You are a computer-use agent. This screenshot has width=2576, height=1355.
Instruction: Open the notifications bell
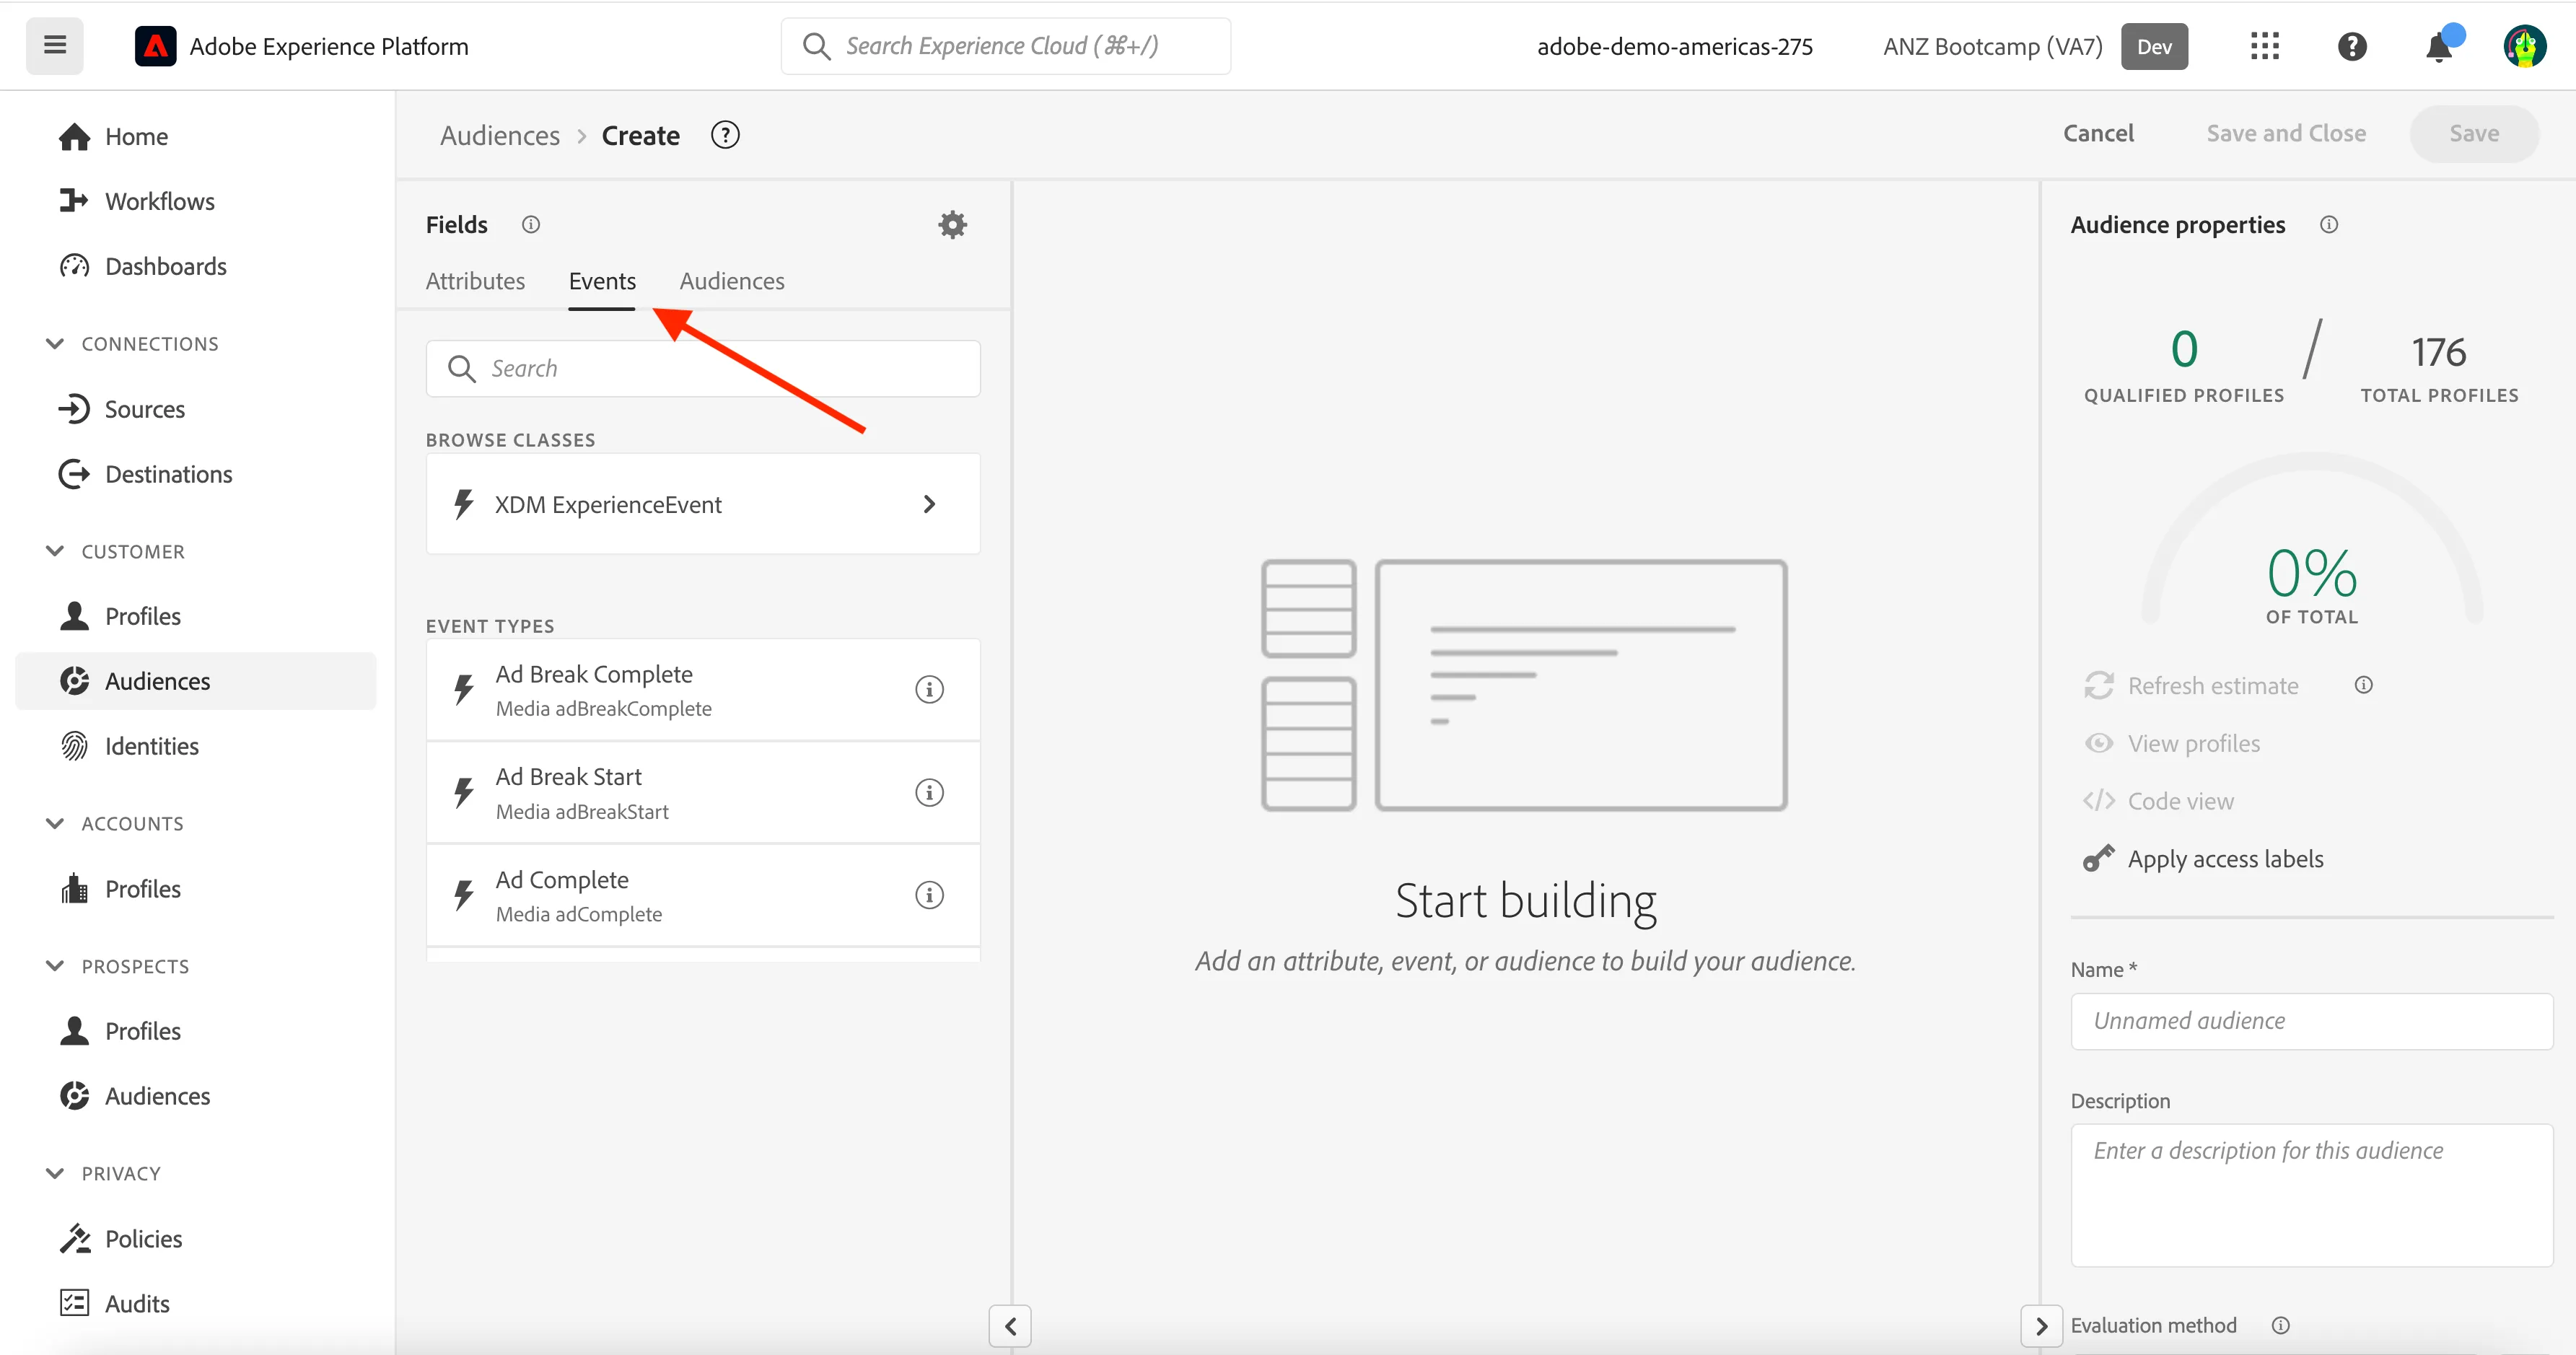tap(2440, 46)
